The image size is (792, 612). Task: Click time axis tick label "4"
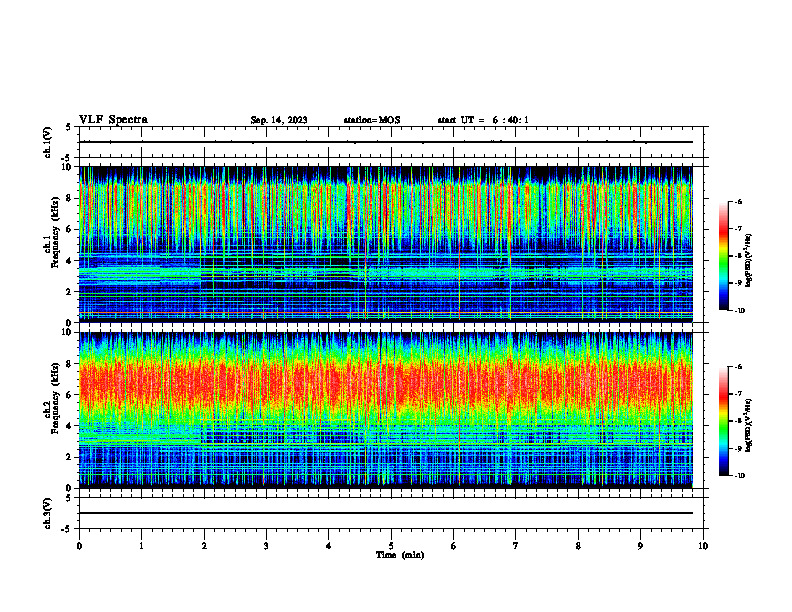click(329, 546)
